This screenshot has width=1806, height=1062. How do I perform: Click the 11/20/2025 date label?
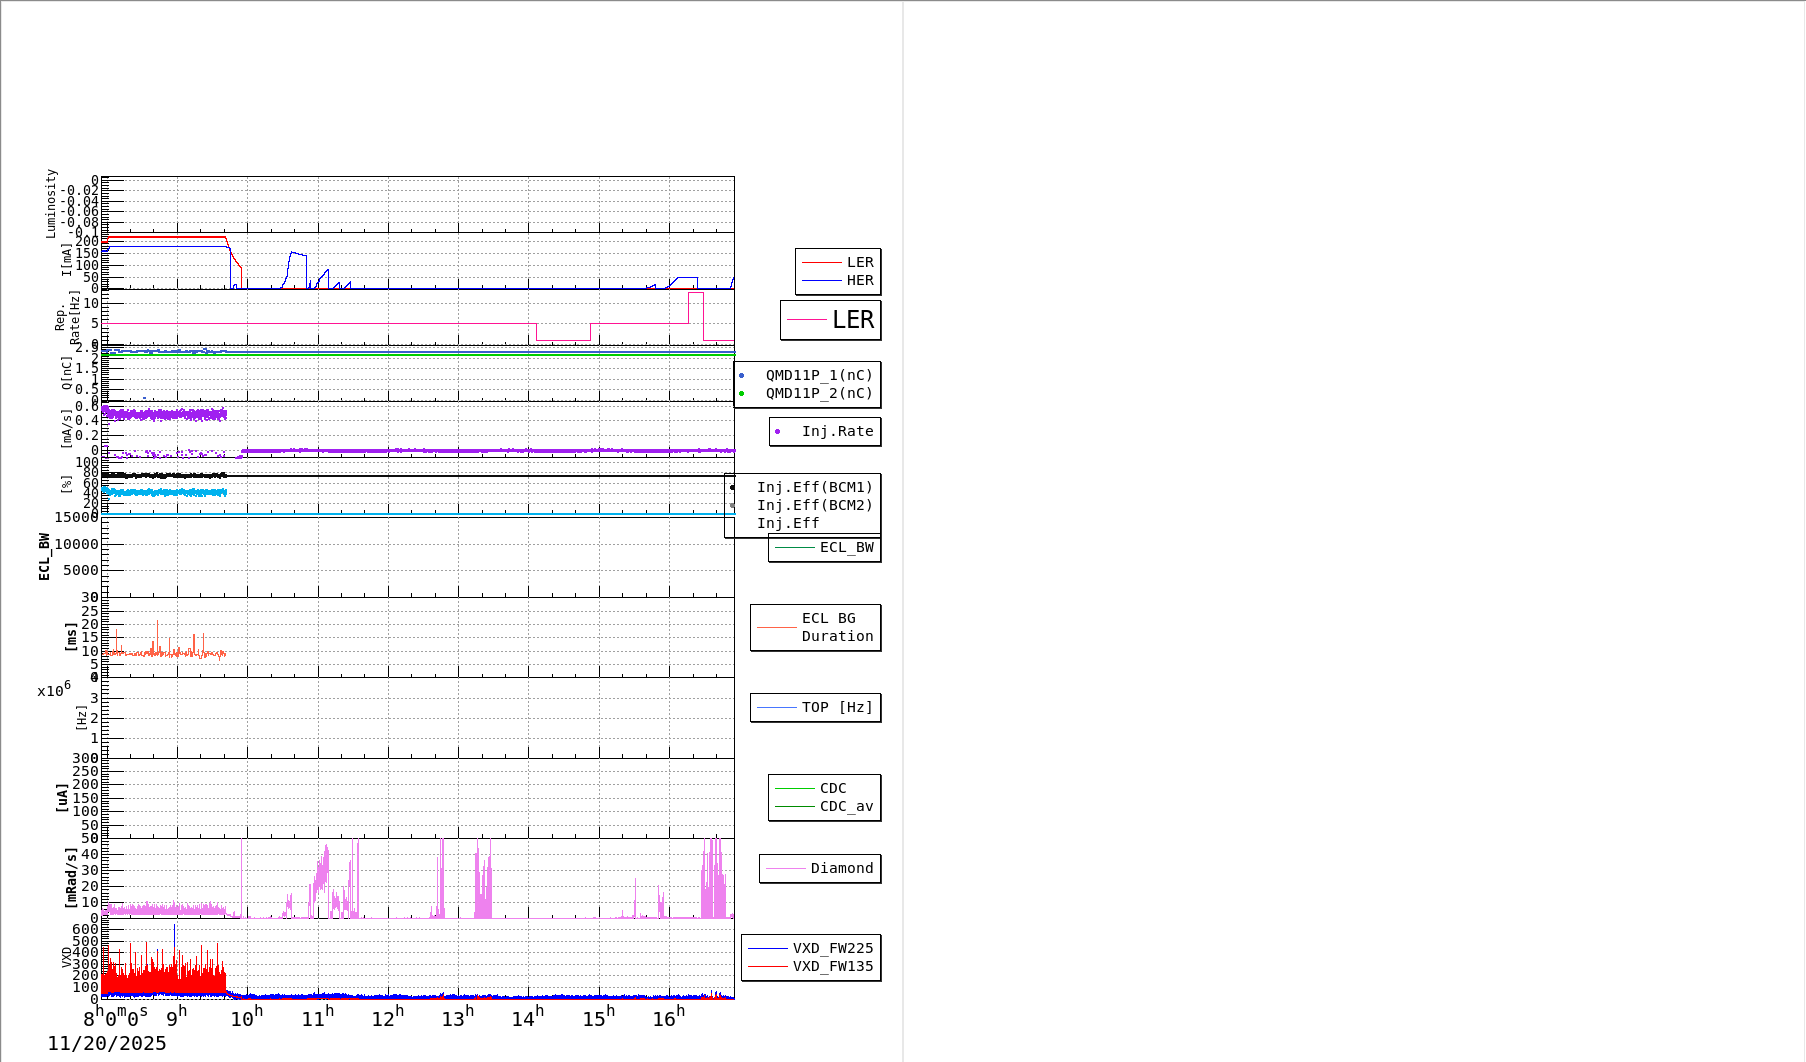coord(107,1044)
